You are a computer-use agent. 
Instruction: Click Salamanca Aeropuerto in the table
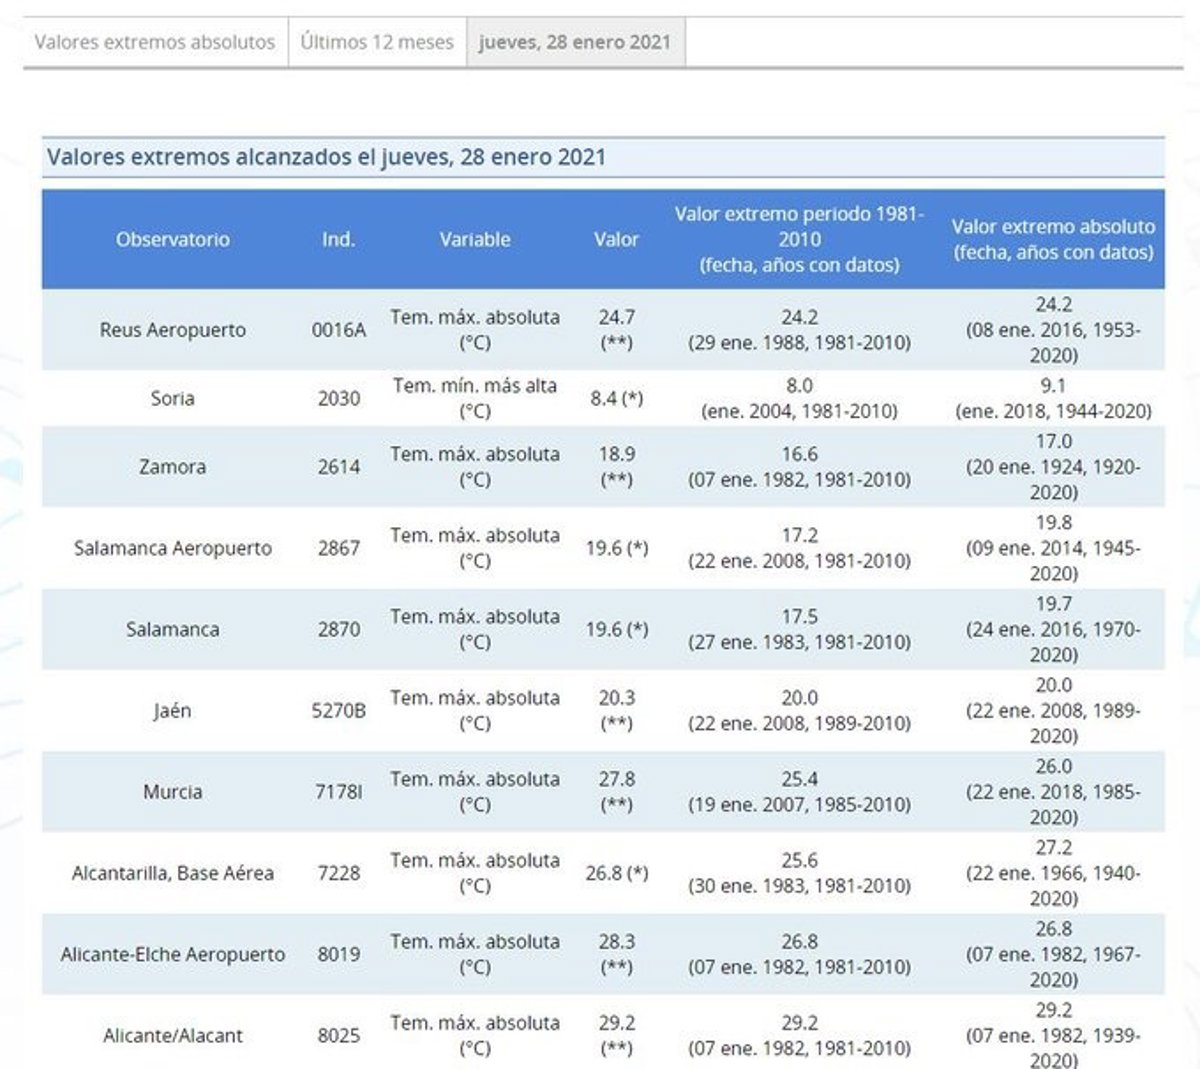(172, 548)
